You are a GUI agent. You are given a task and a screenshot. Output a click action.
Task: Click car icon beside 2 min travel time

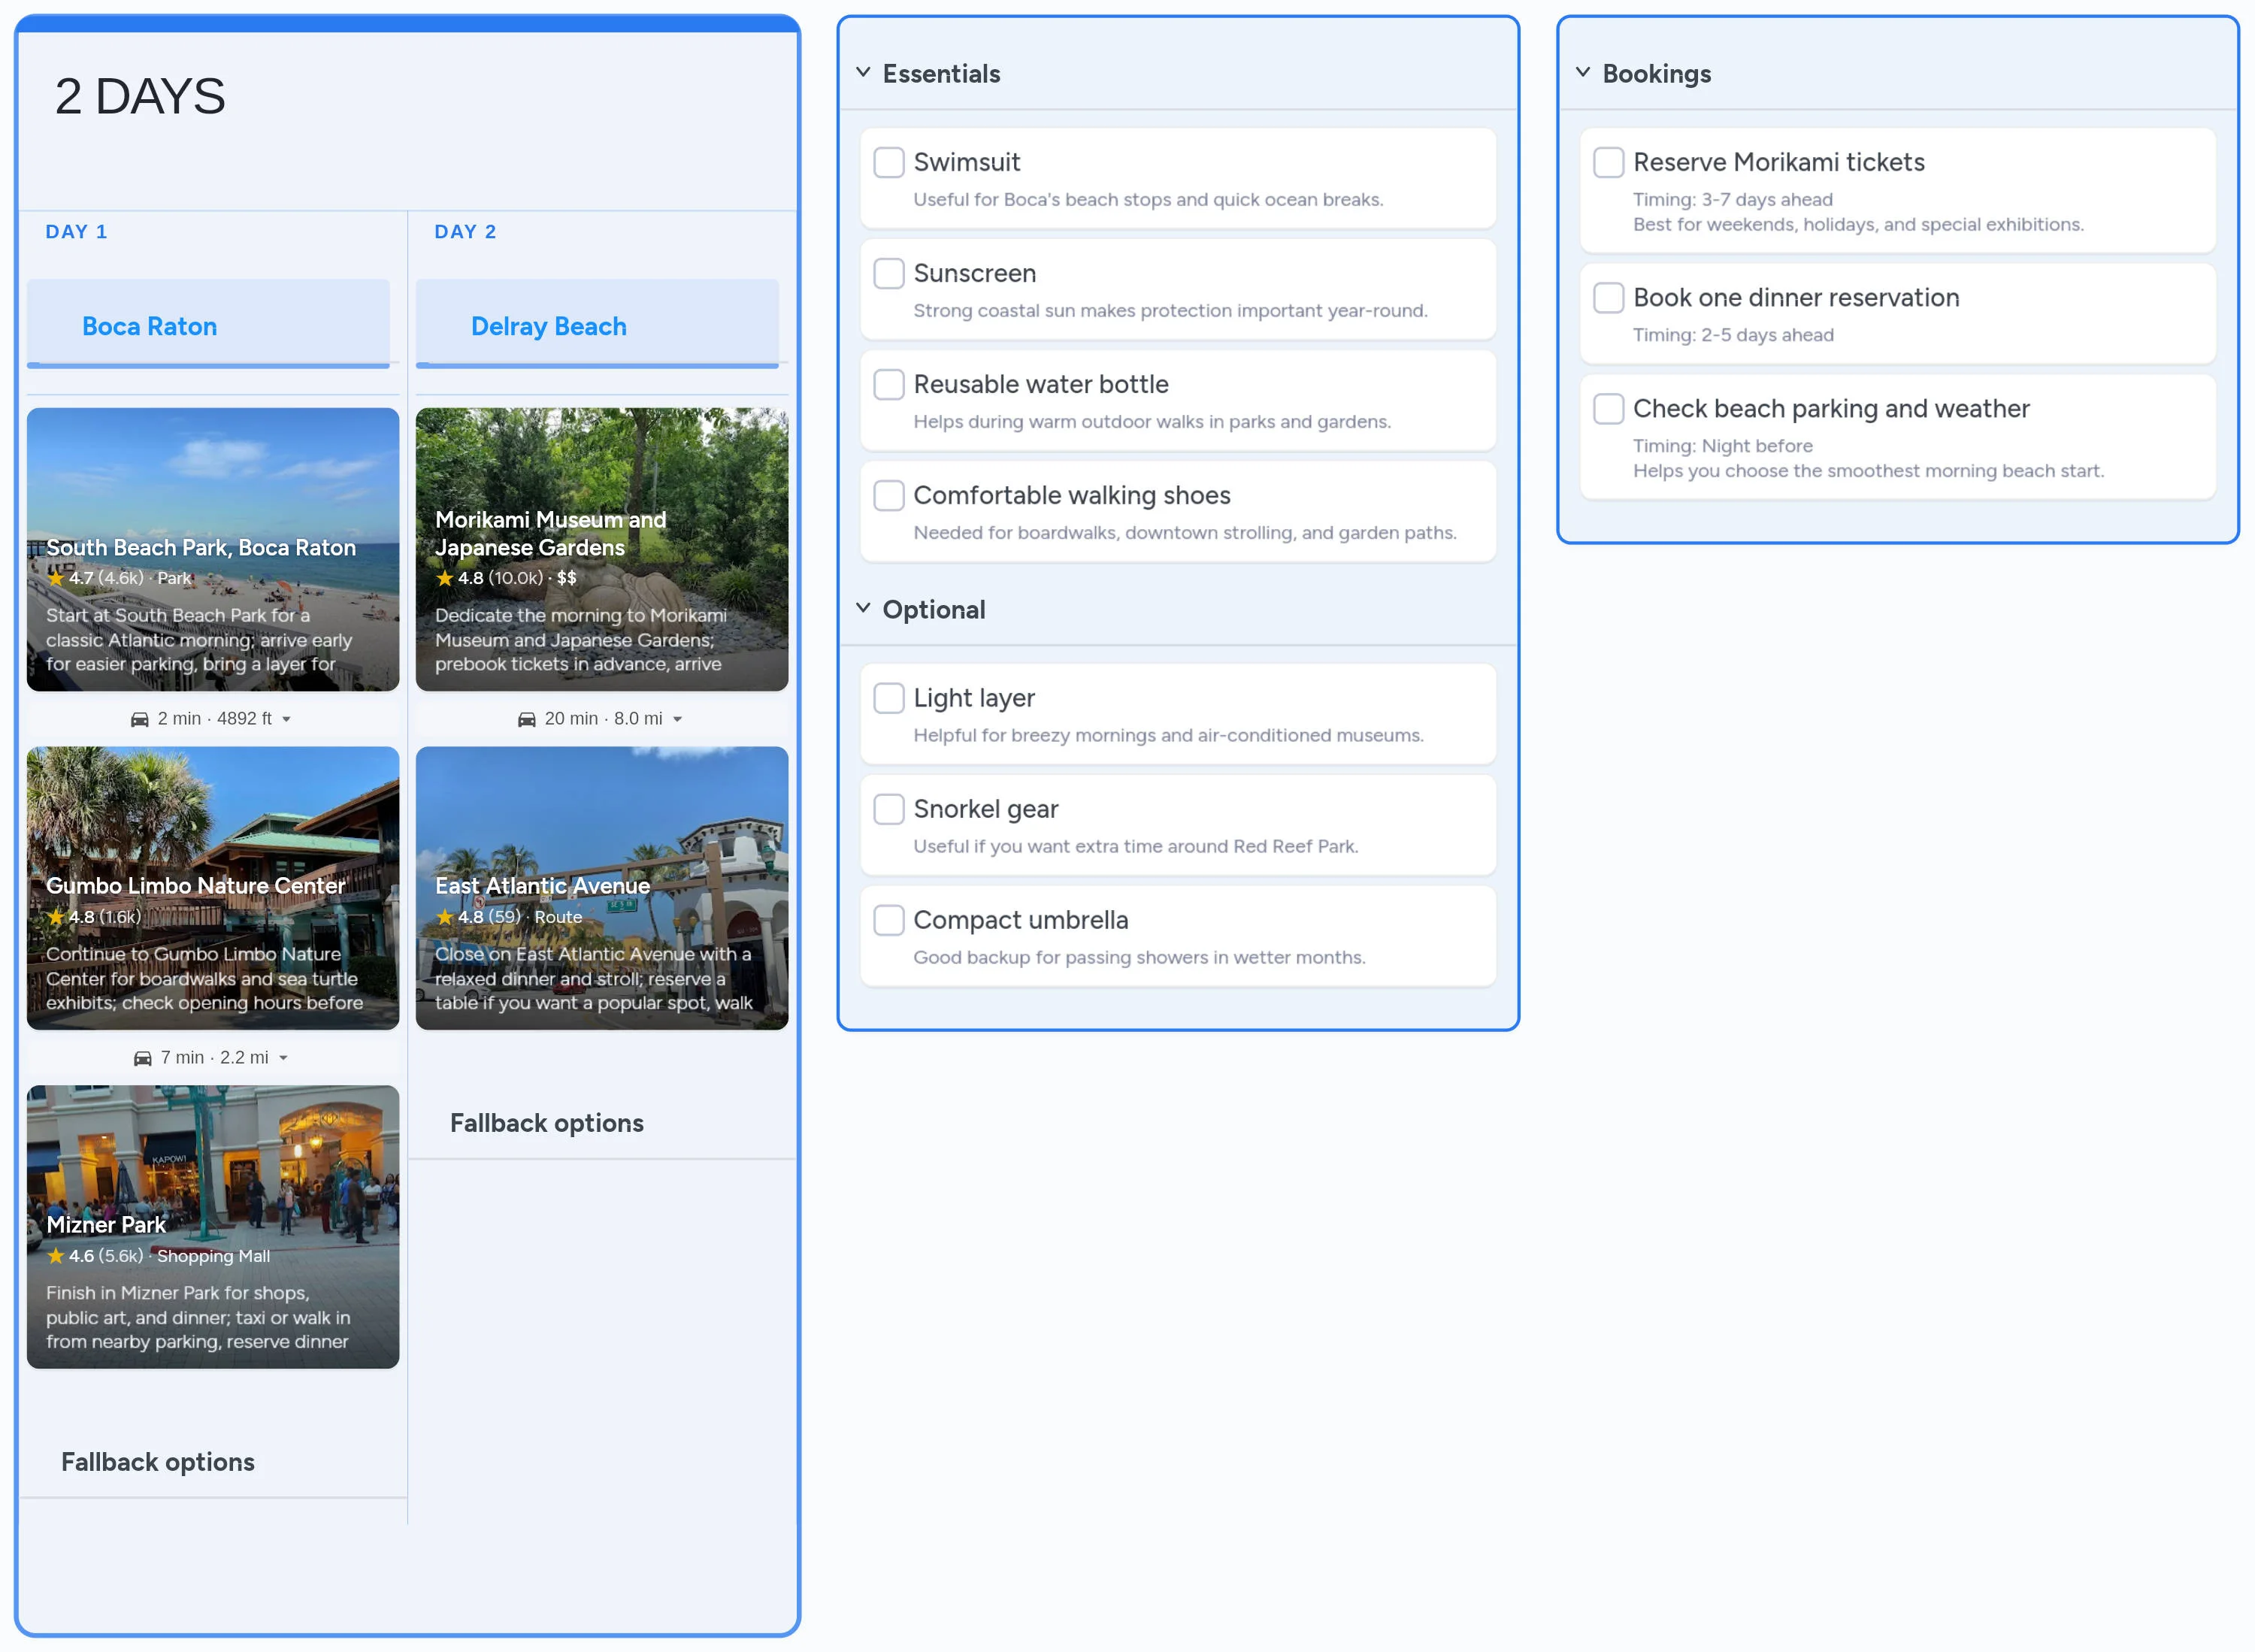[140, 719]
